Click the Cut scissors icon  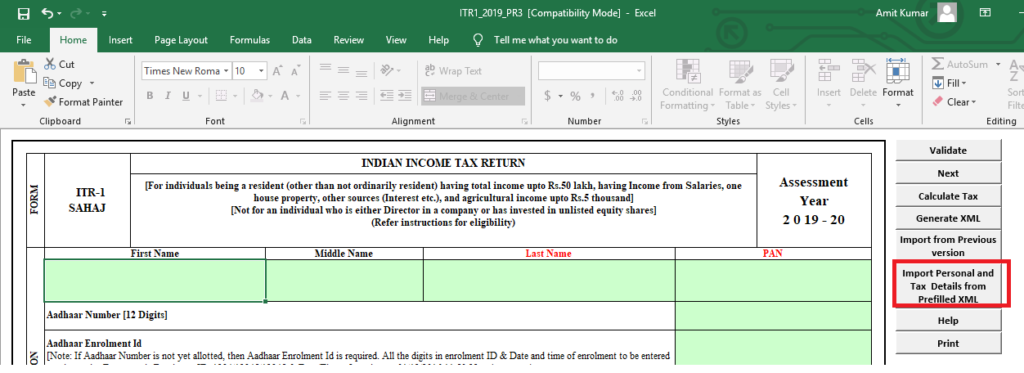click(50, 64)
